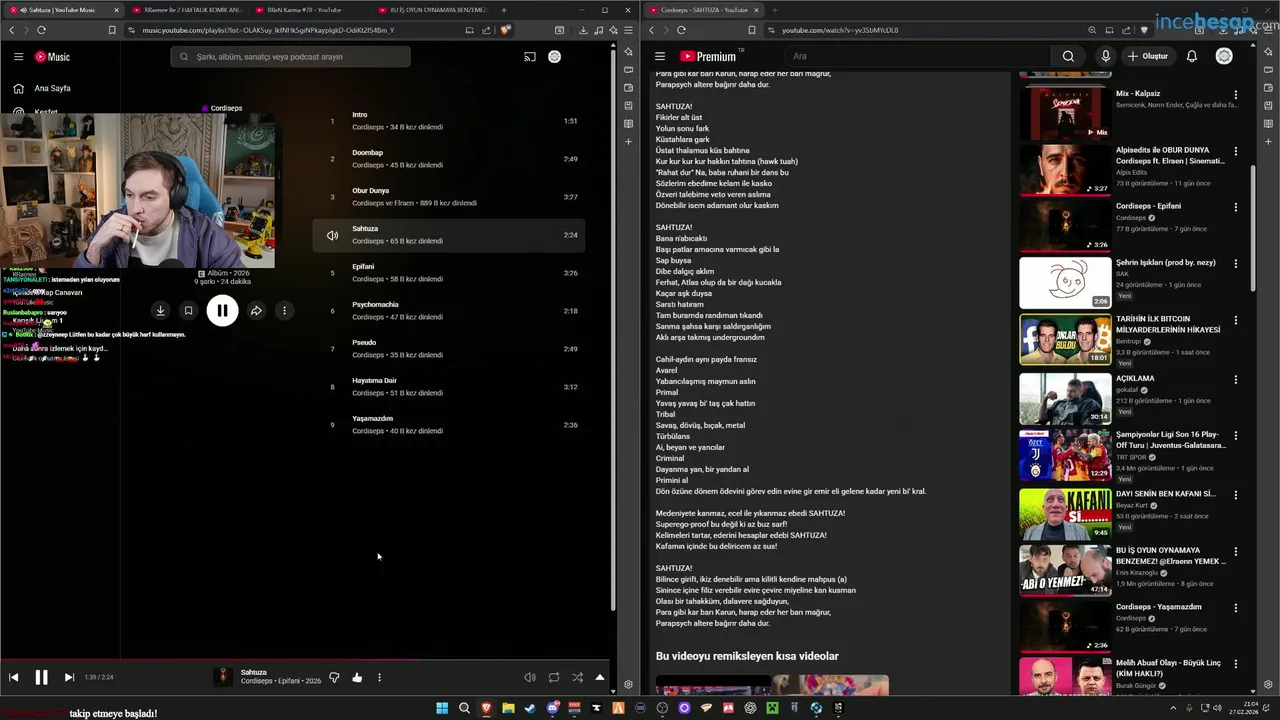The height and width of the screenshot is (720, 1280).
Task: Open options for Mix - Kalpsiz video
Action: click(1236, 95)
